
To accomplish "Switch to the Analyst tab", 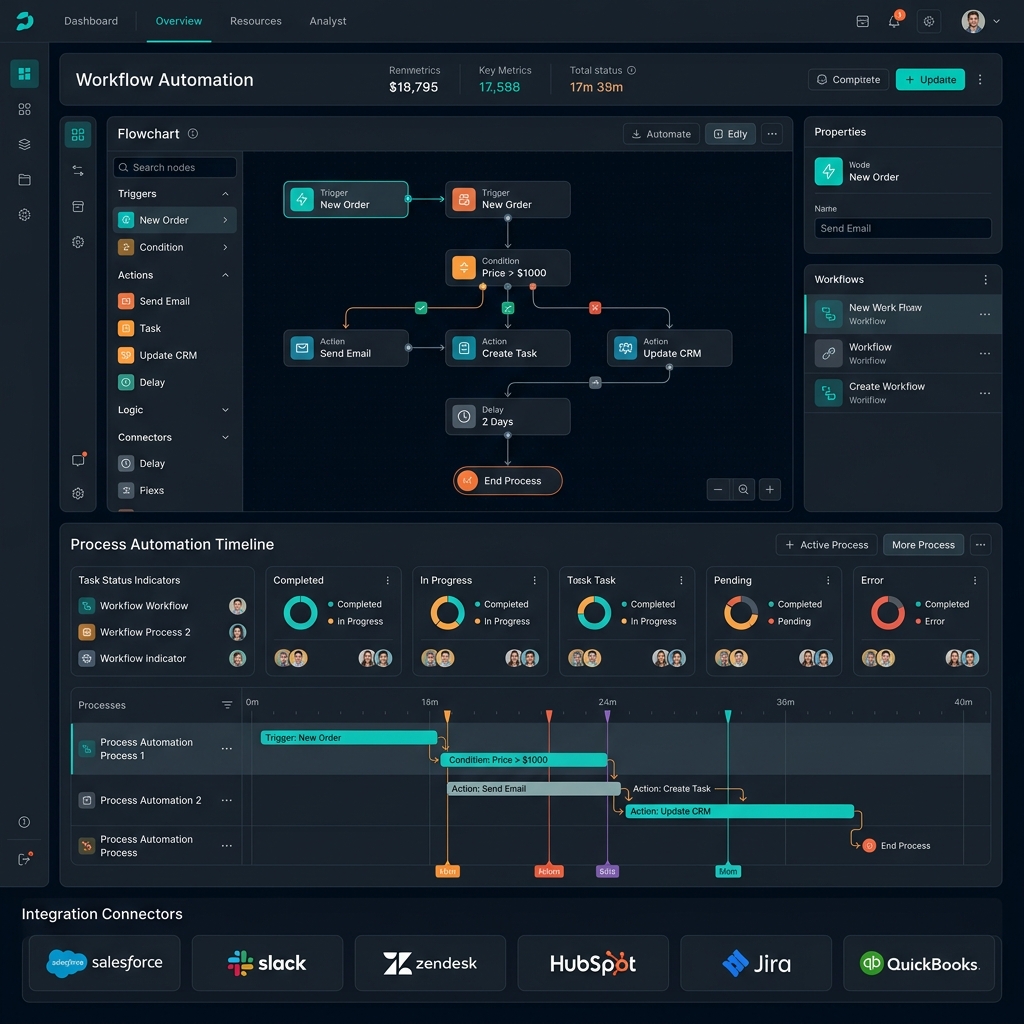I will pyautogui.click(x=328, y=21).
